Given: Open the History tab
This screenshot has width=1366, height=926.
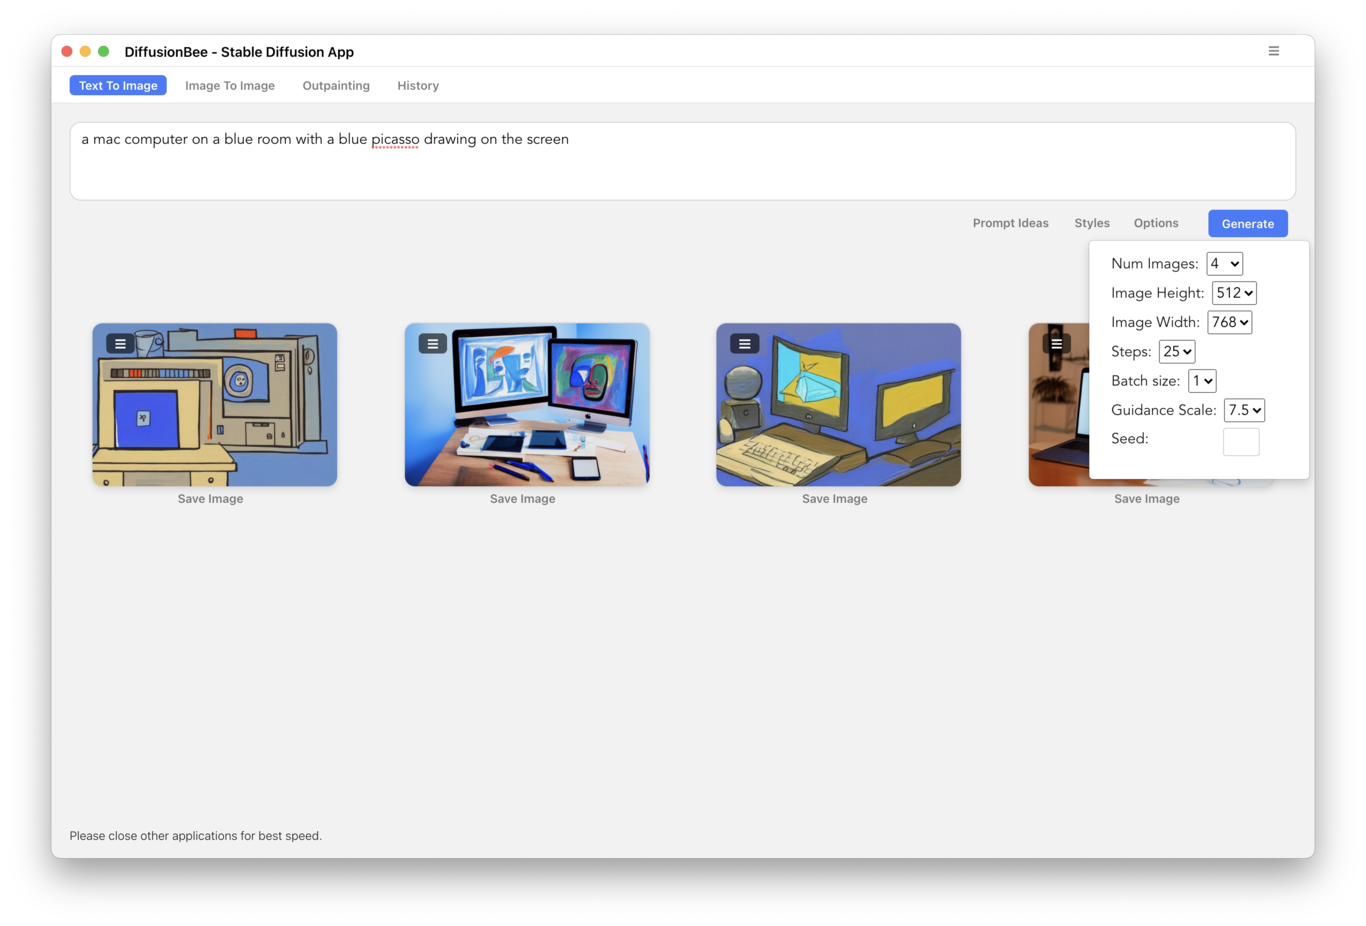Looking at the screenshot, I should [418, 86].
